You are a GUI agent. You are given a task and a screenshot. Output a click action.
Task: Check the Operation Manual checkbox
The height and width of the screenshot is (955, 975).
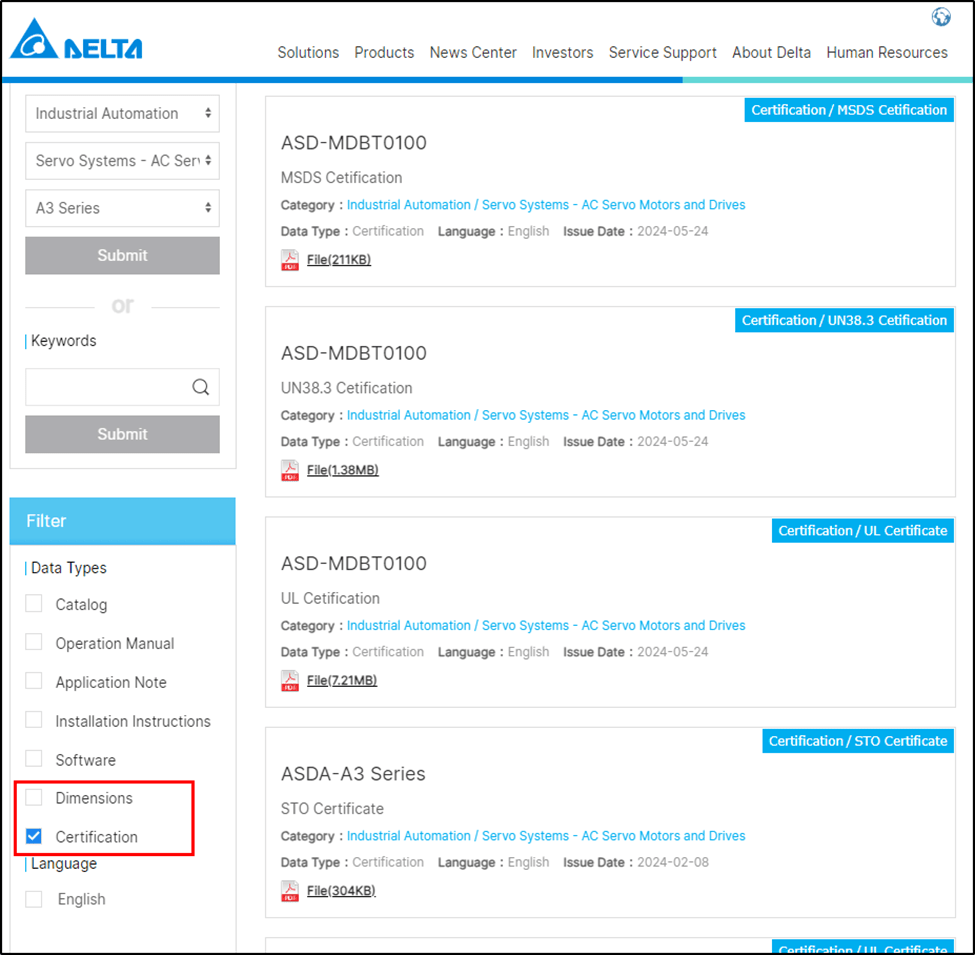[34, 642]
